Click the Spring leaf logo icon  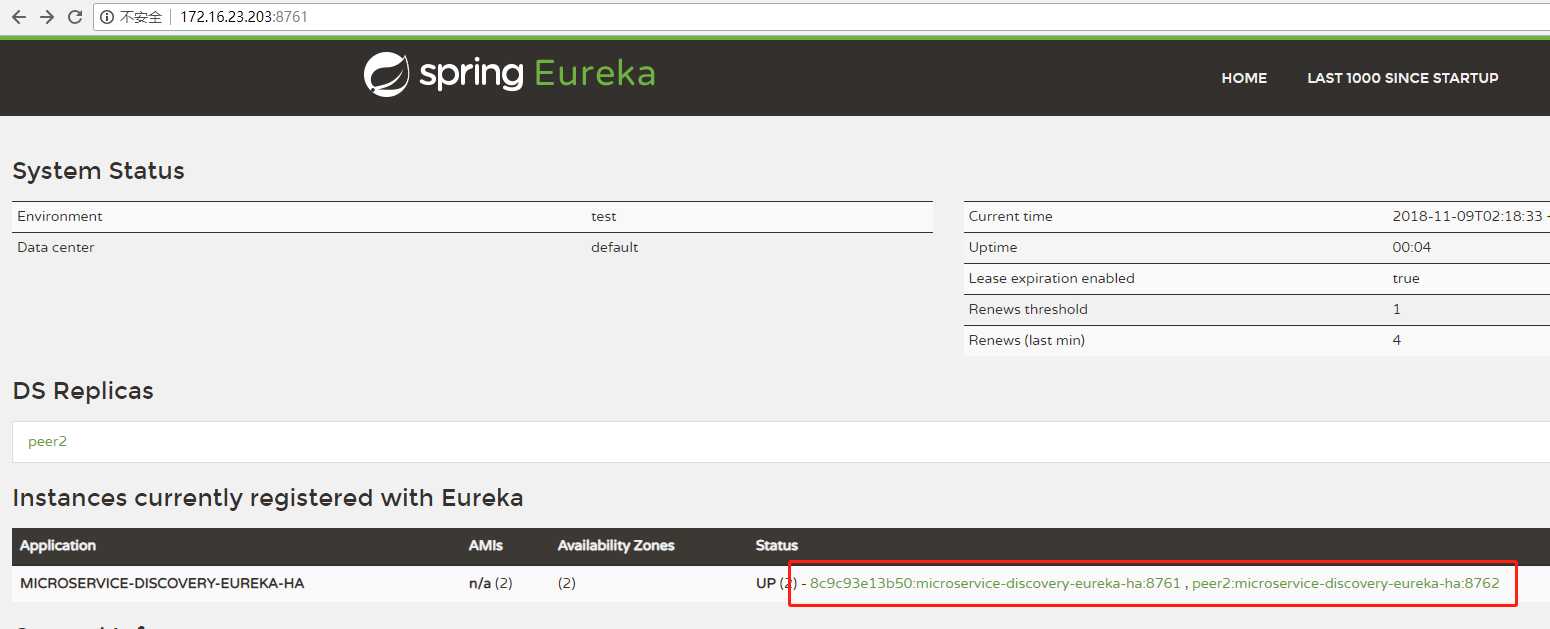pyautogui.click(x=386, y=74)
